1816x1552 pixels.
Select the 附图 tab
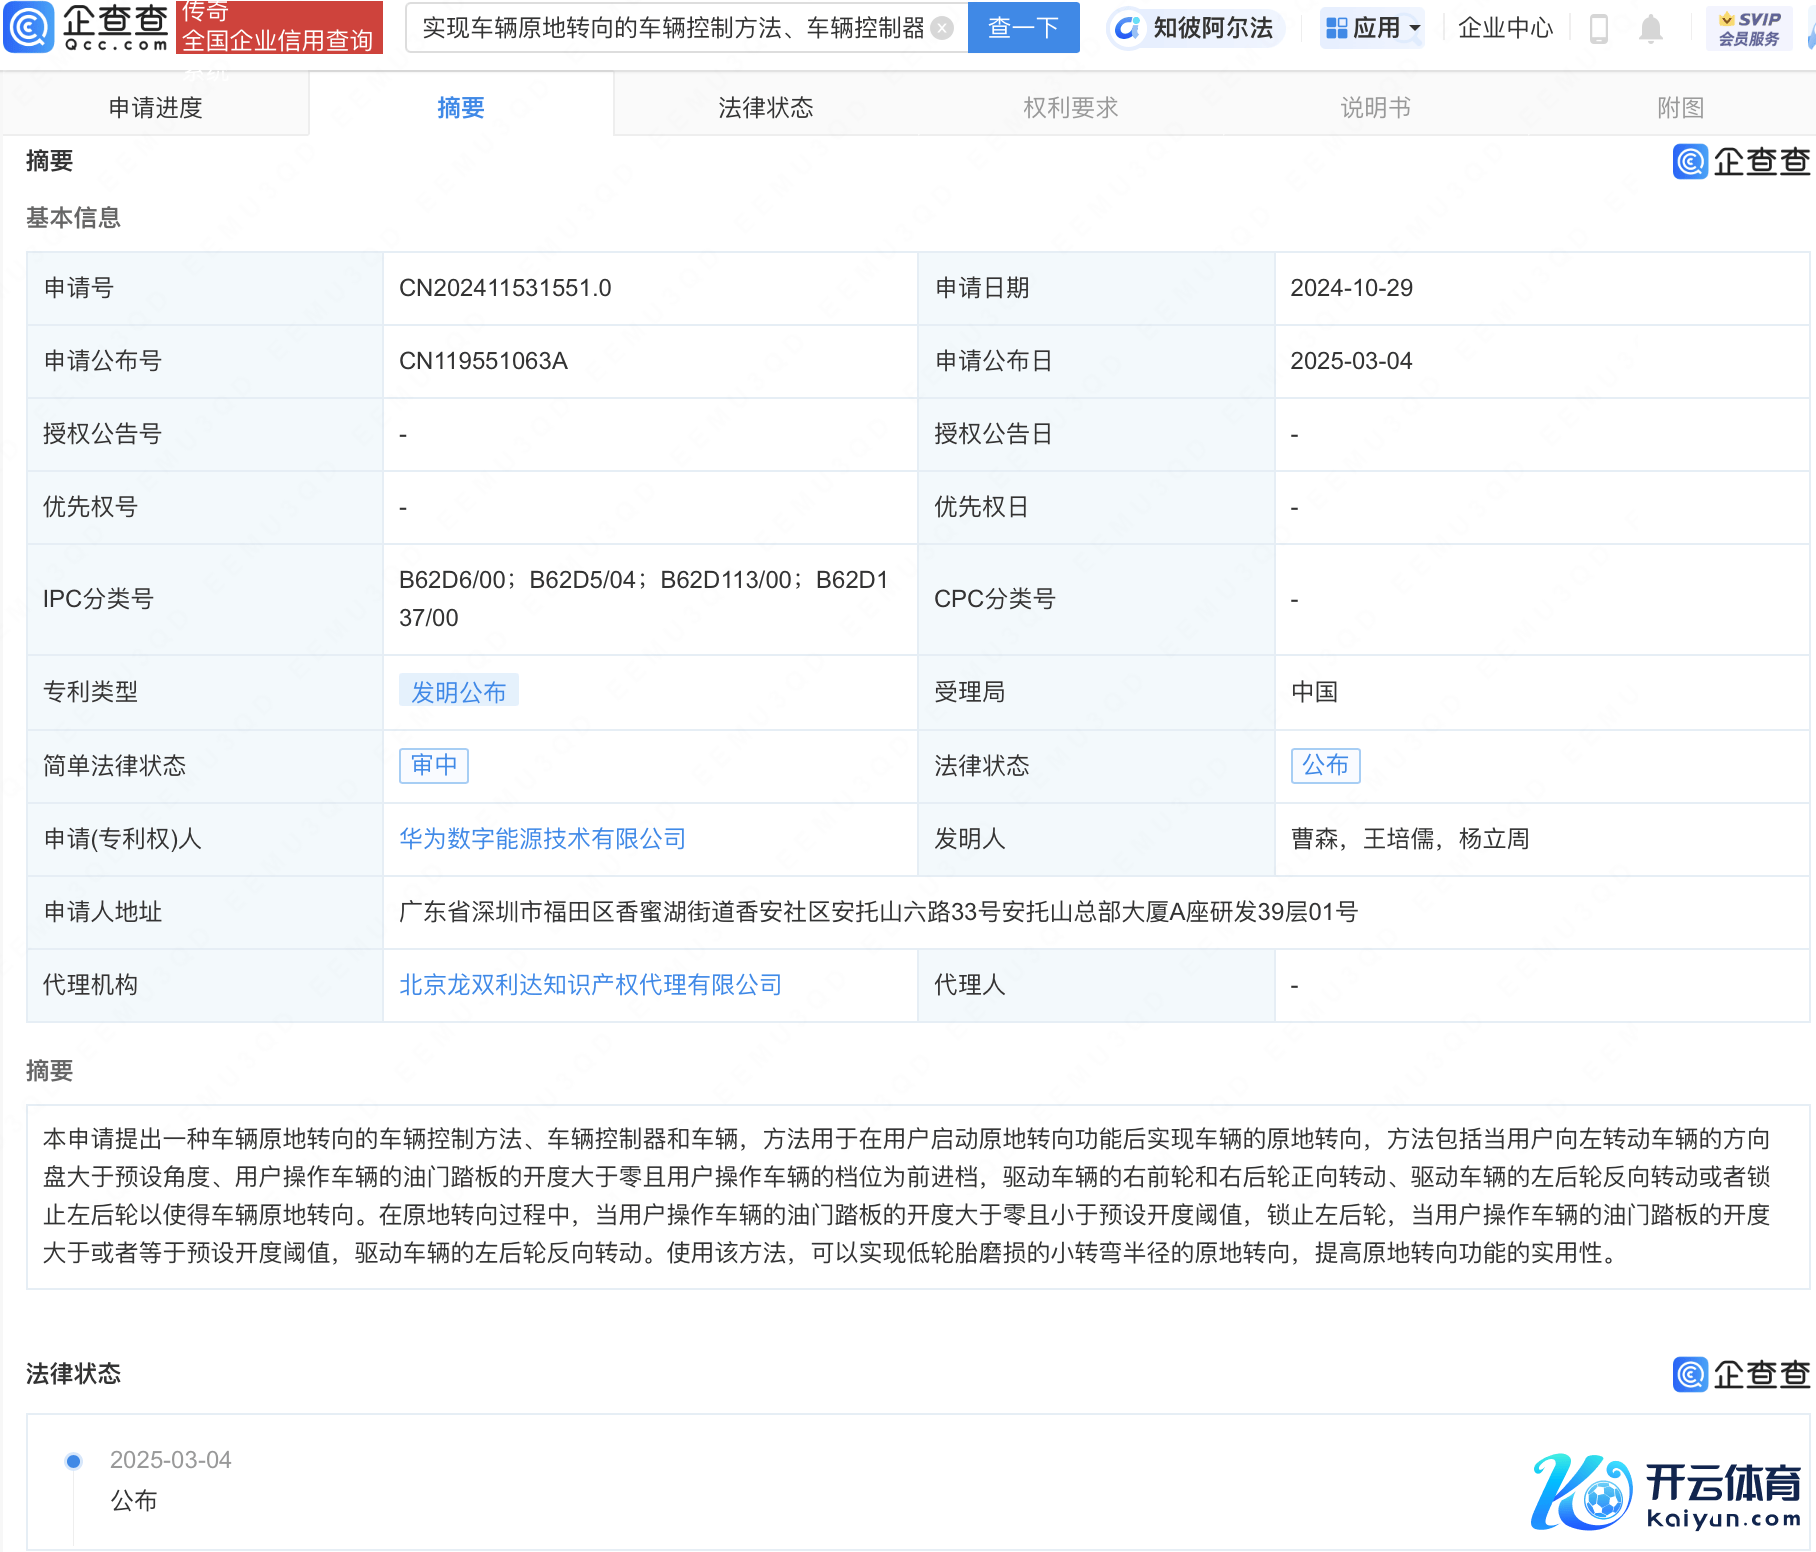coord(1680,107)
